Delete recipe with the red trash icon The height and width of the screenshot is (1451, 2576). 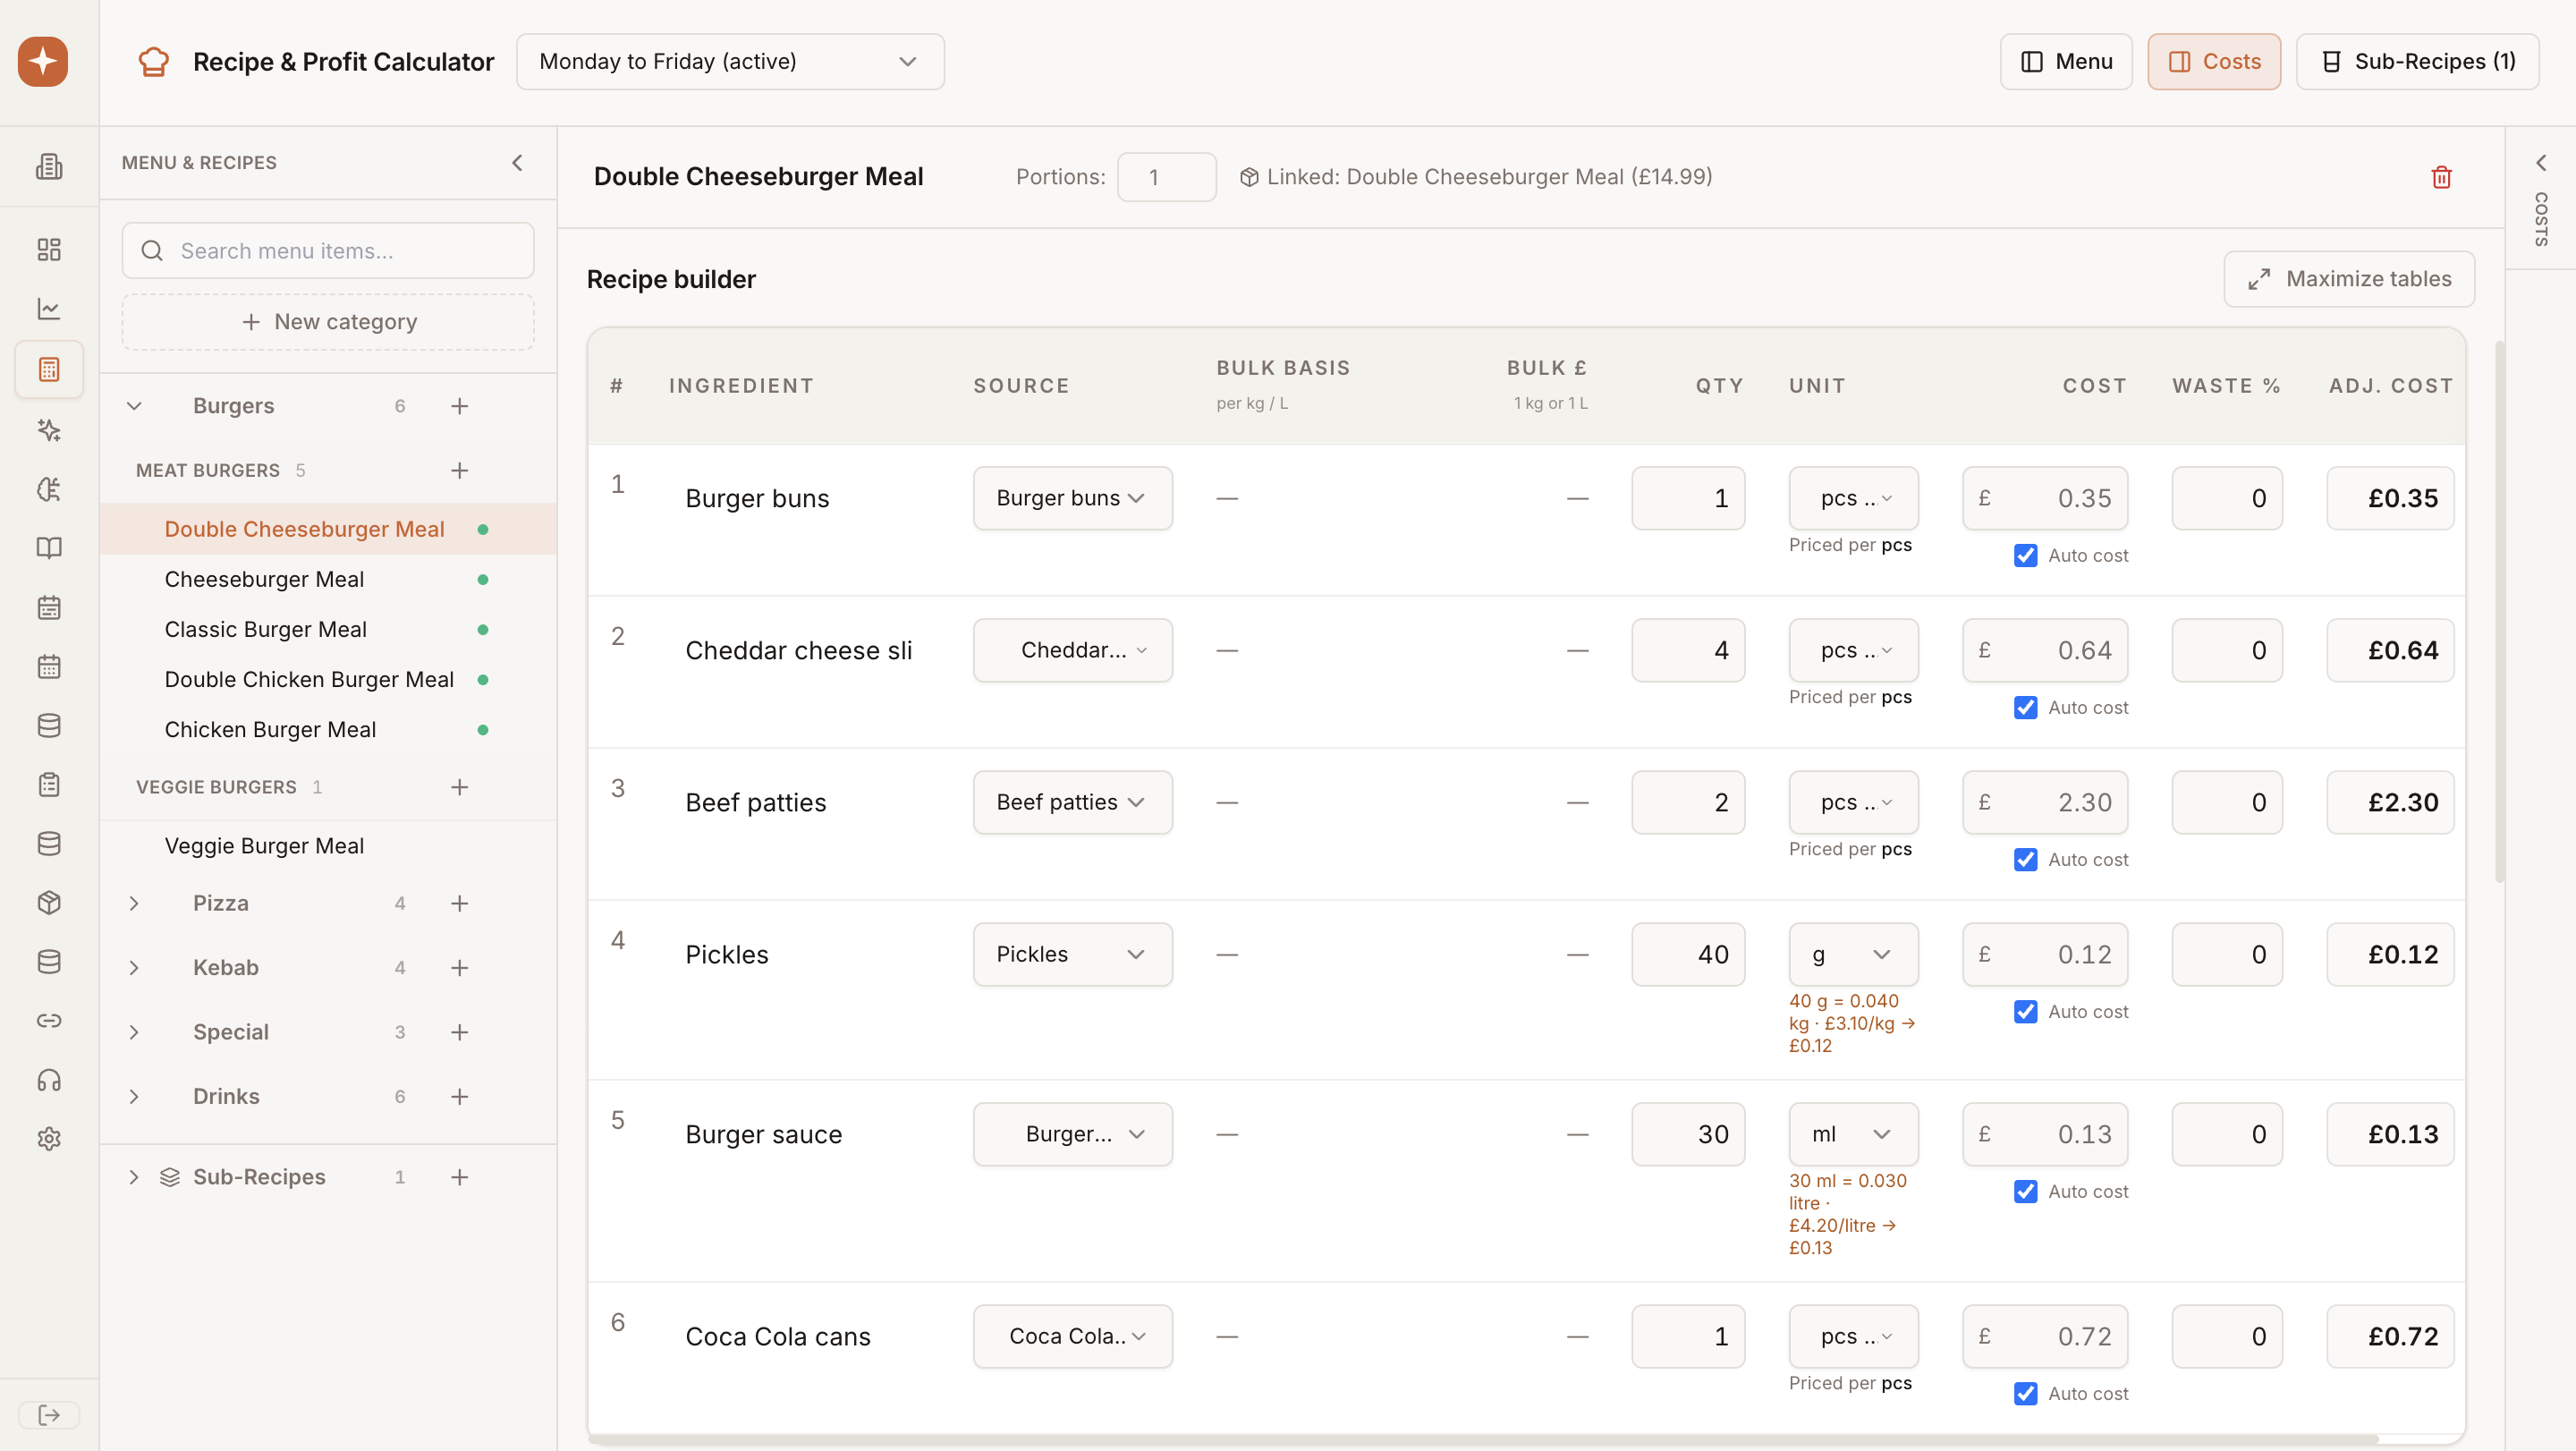2441,177
